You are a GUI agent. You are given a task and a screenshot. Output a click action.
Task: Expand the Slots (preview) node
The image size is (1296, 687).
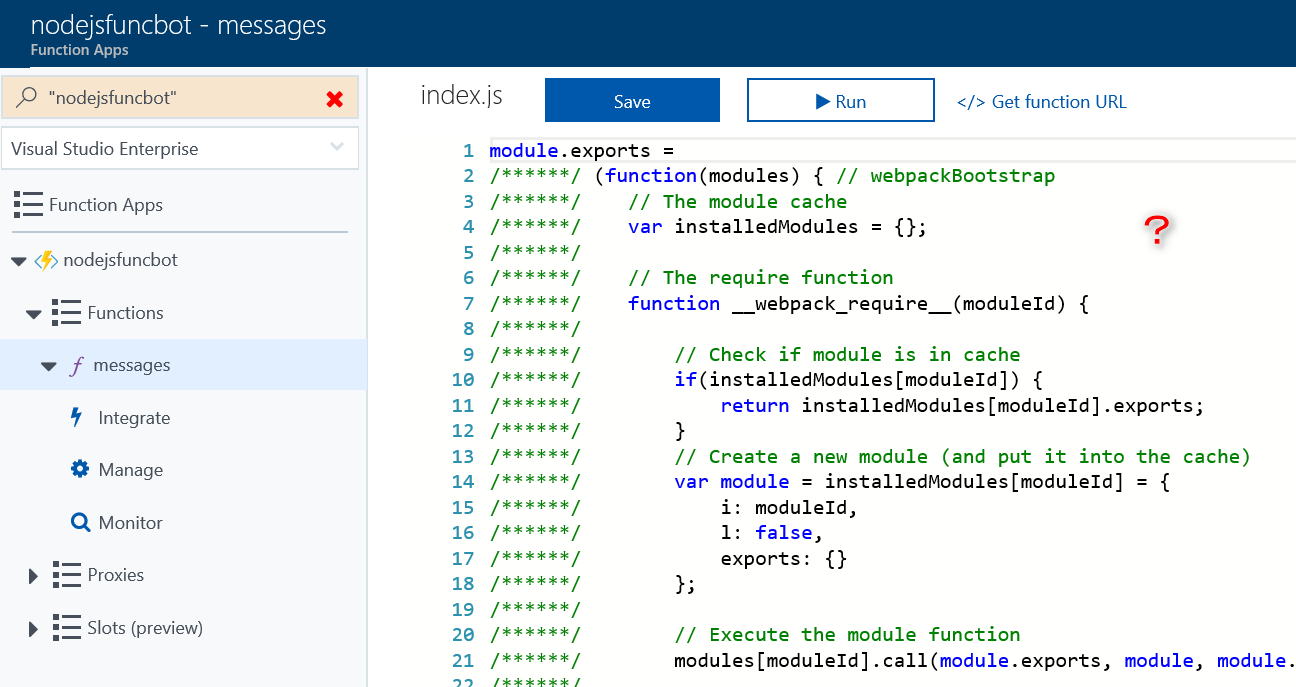pos(33,629)
